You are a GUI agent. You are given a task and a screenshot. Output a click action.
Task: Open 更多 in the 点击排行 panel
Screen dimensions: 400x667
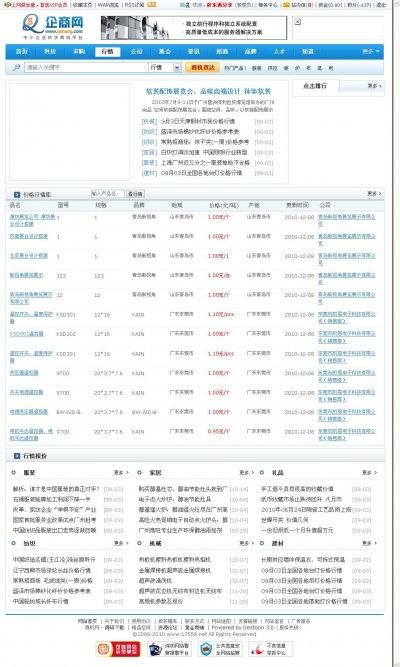374,86
